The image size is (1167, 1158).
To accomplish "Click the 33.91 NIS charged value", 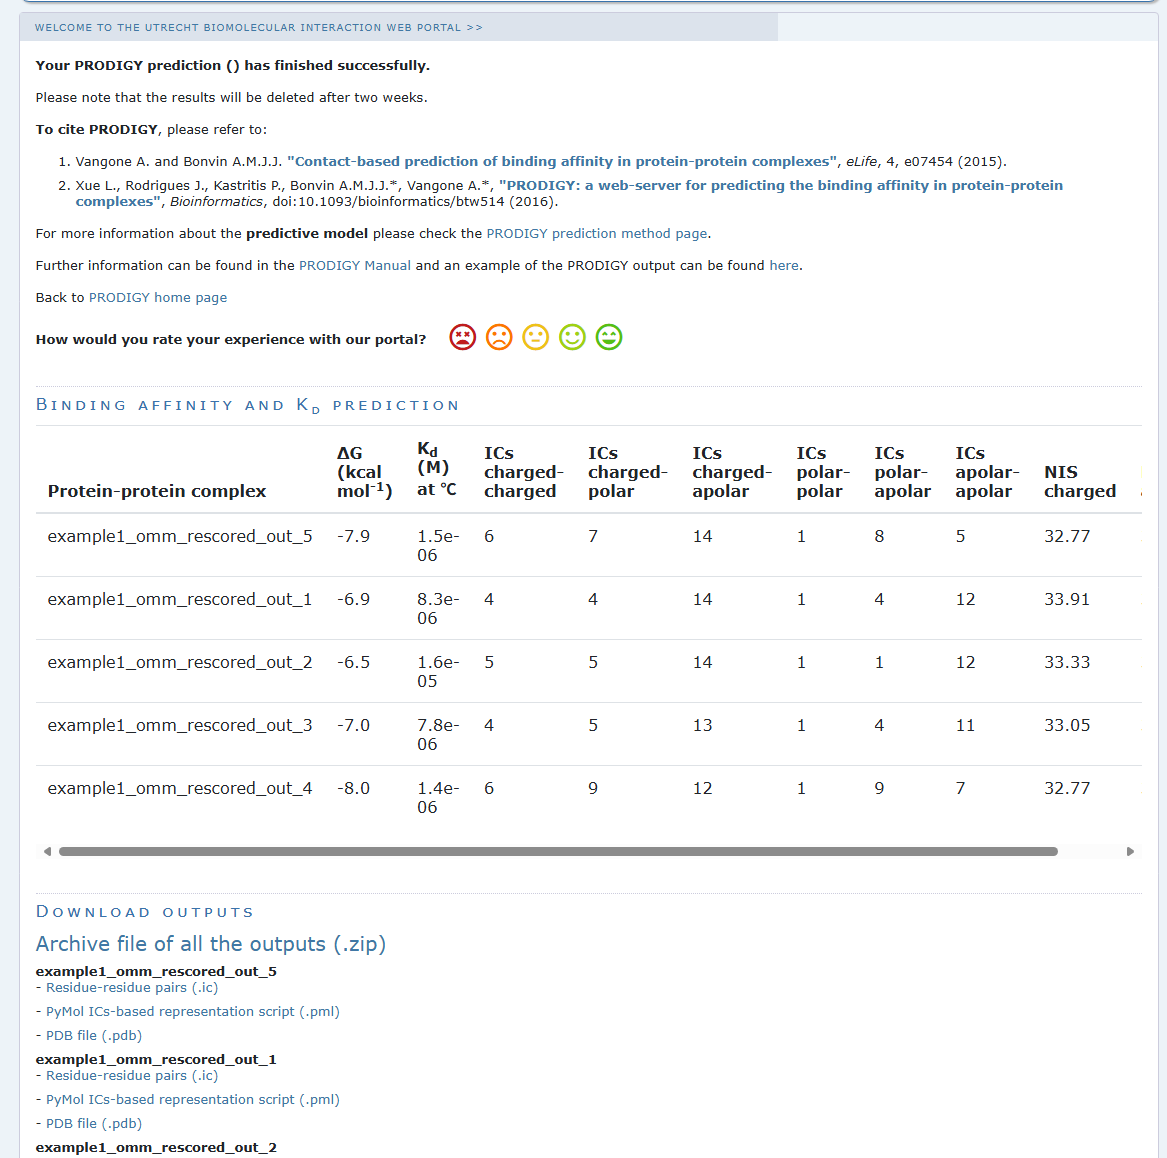I will 1067,600.
